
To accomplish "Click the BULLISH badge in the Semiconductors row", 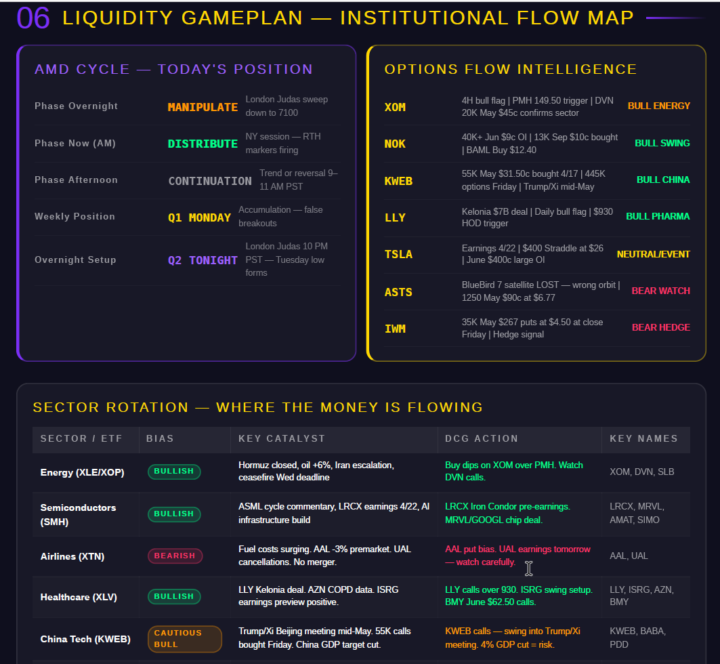I will [174, 514].
